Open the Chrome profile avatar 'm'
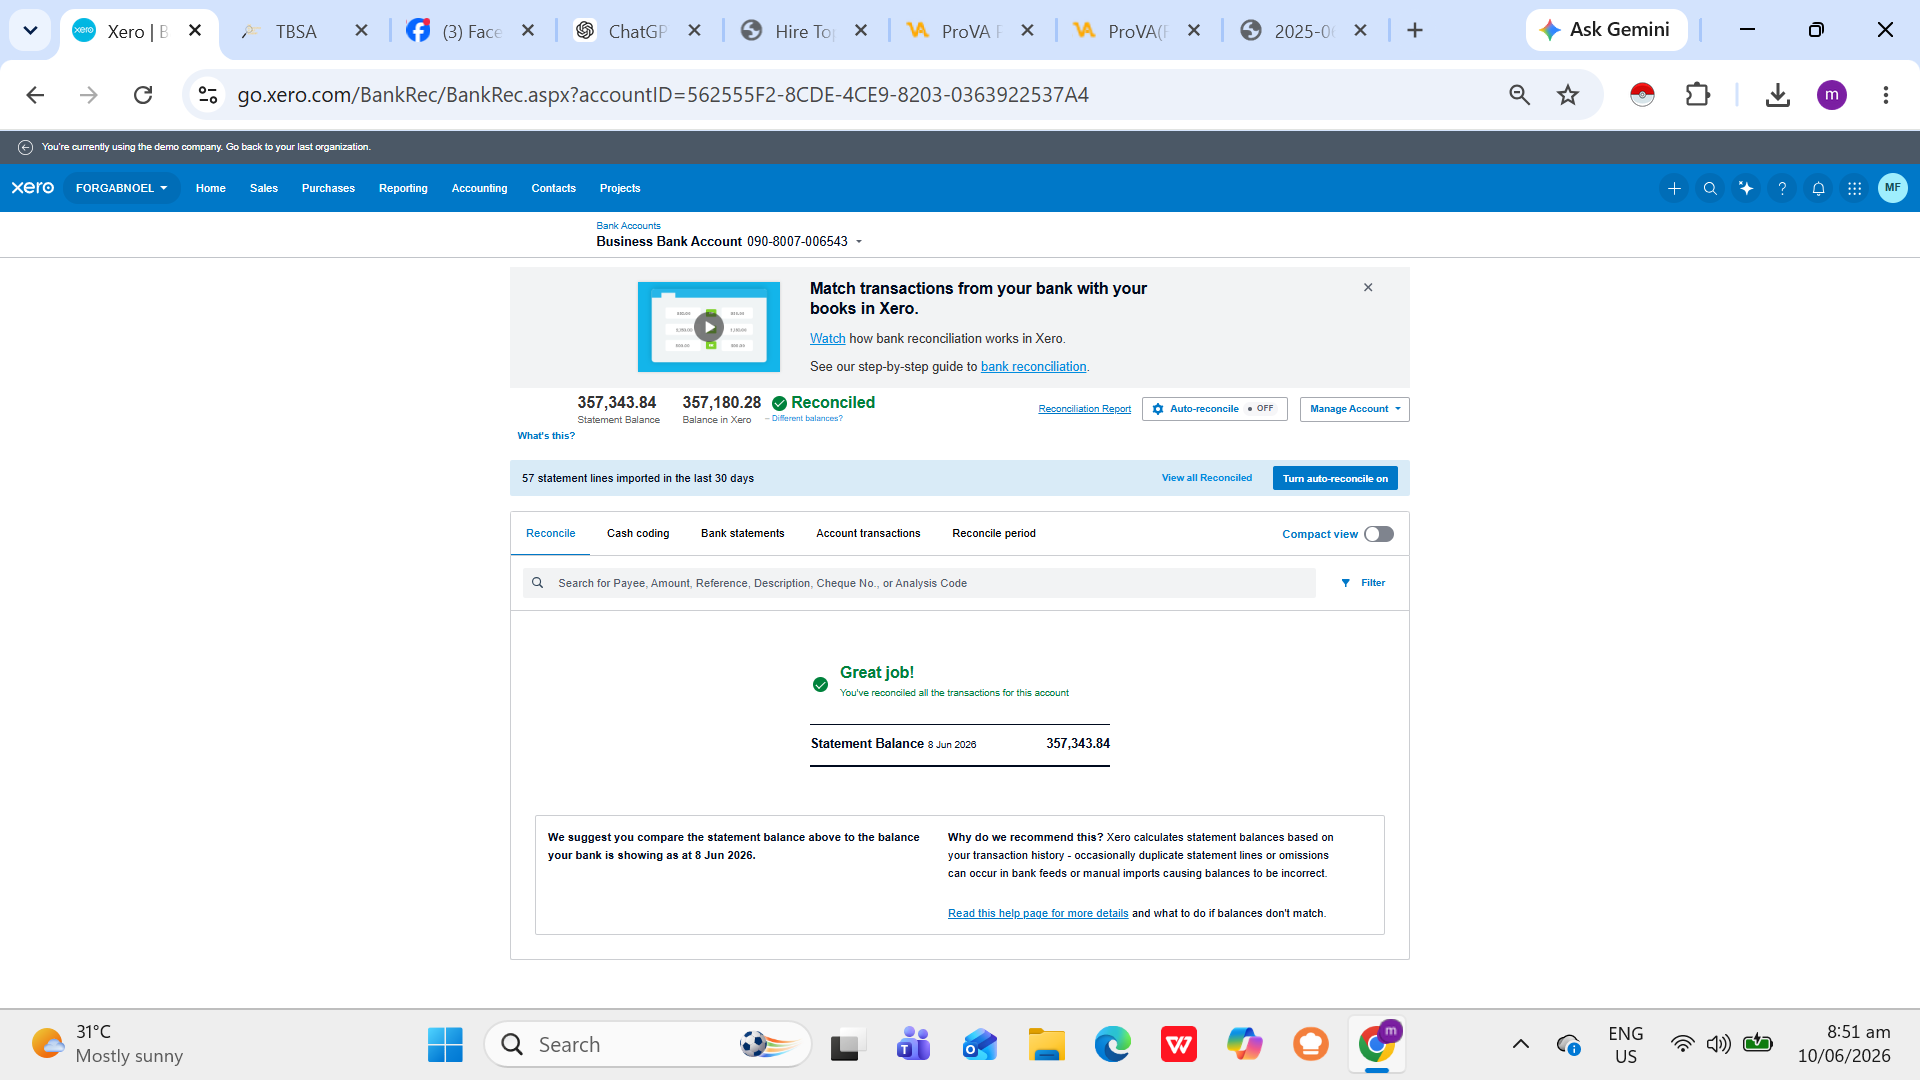Screen dimensions: 1920x1080 1831,95
